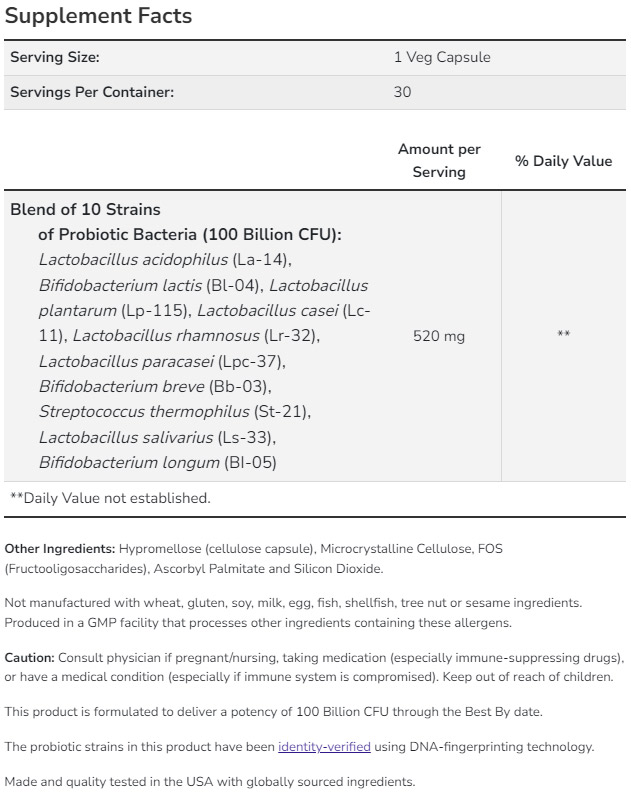Click the Made and quality tested sentence
631x795 pixels.
210,781
